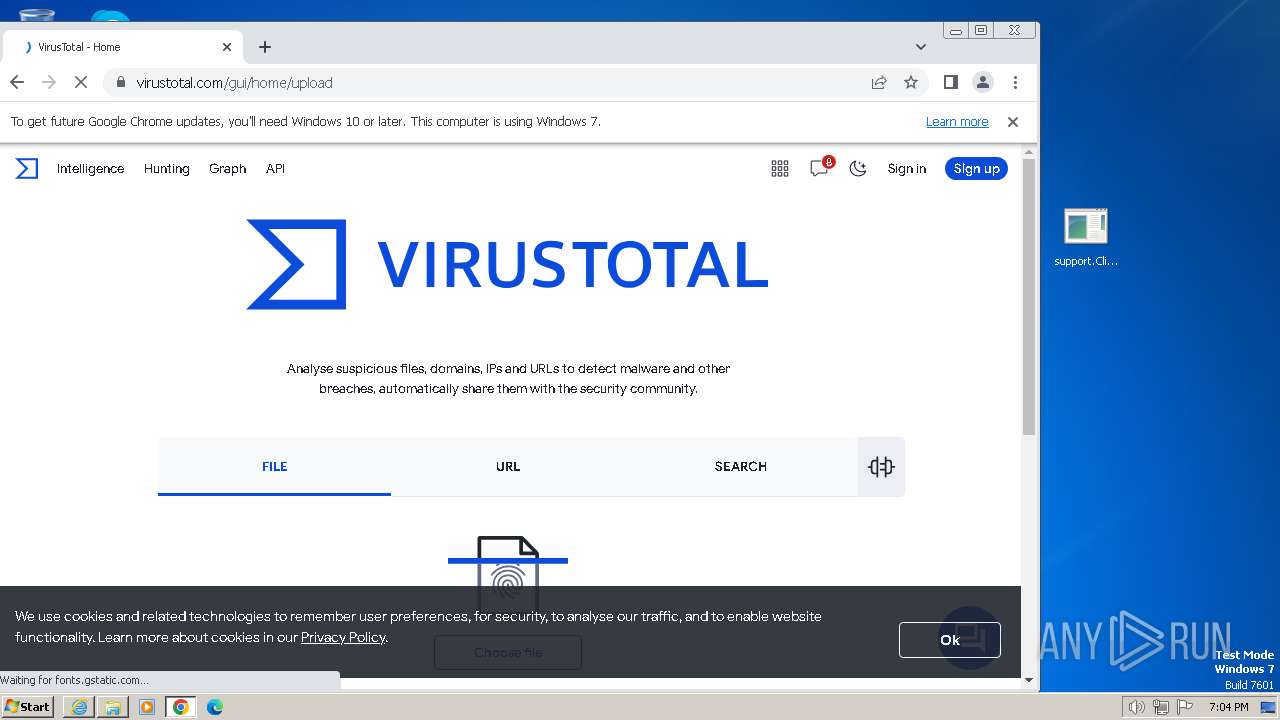Click the address bar URL field

click(498, 83)
